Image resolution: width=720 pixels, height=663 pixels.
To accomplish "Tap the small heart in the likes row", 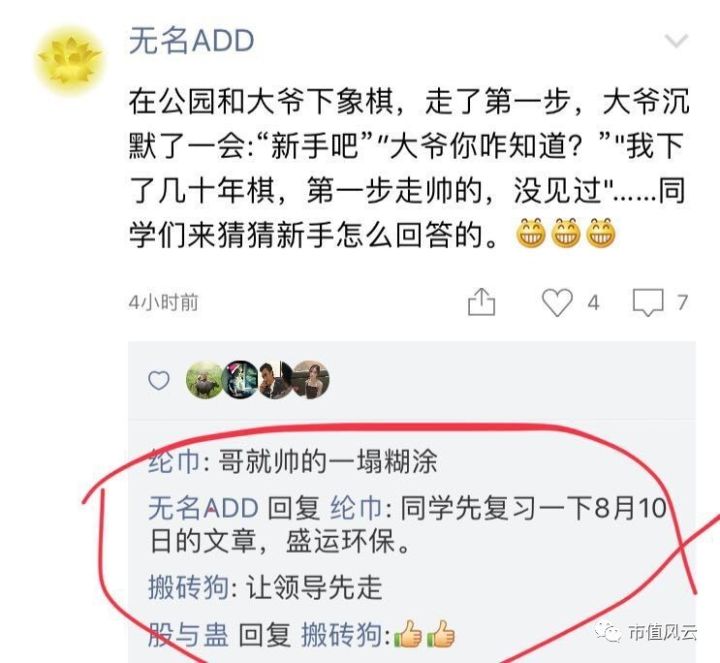I will click(x=159, y=381).
